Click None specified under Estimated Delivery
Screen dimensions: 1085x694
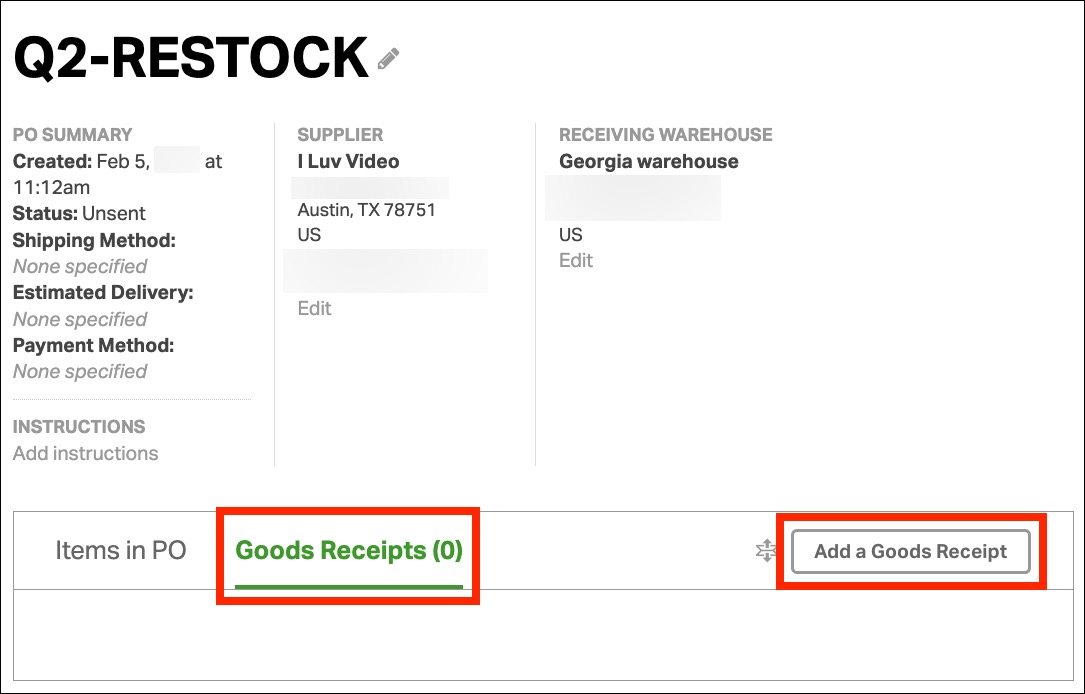click(x=80, y=319)
